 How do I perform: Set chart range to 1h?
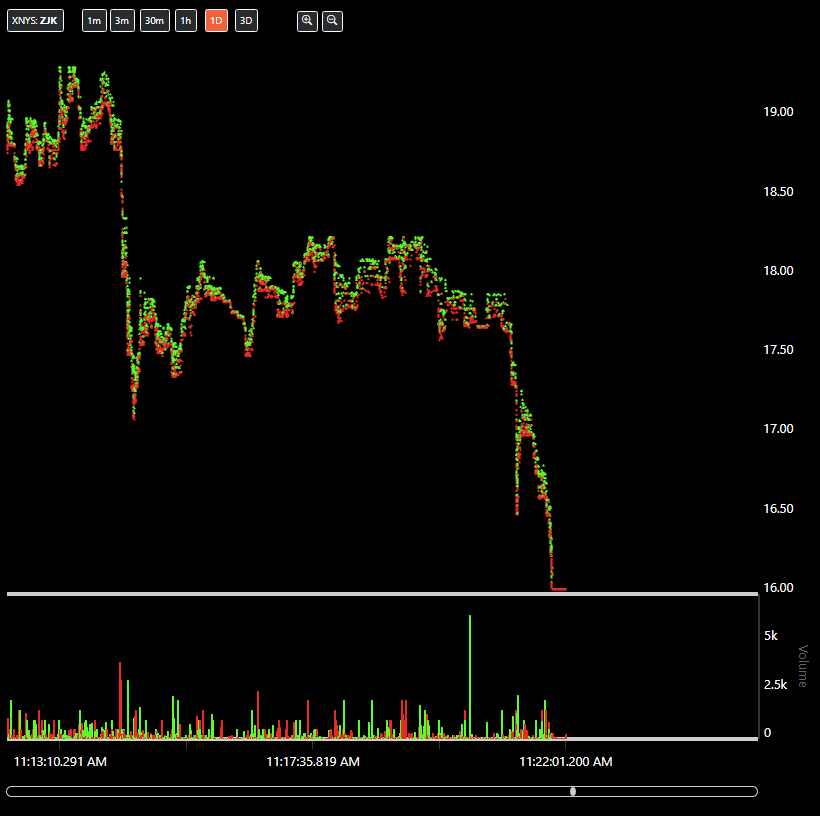click(186, 21)
